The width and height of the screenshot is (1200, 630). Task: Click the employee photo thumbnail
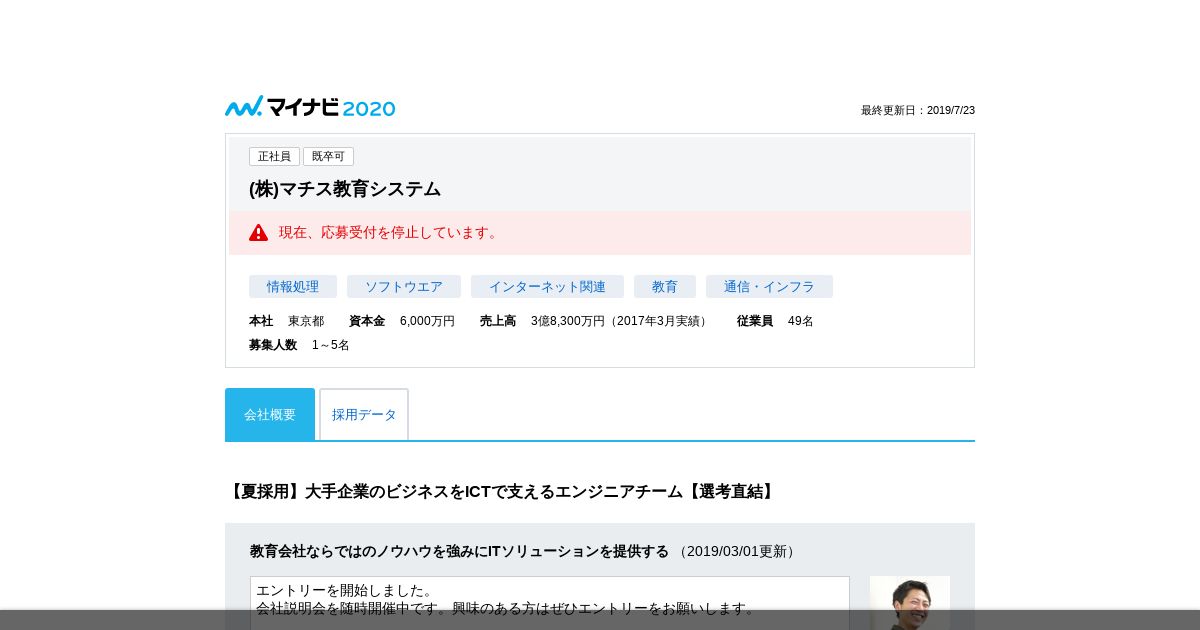tap(910, 603)
